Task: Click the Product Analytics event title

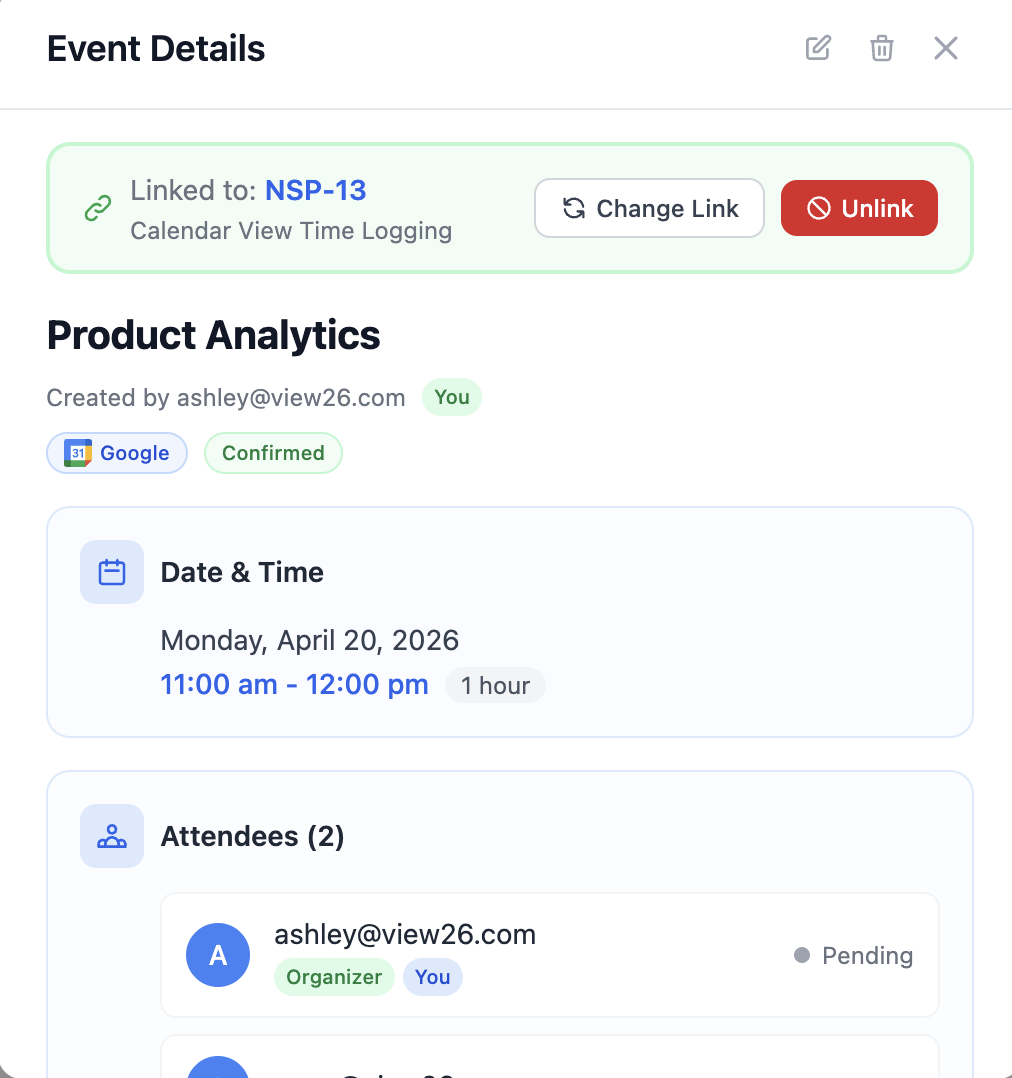Action: tap(213, 336)
